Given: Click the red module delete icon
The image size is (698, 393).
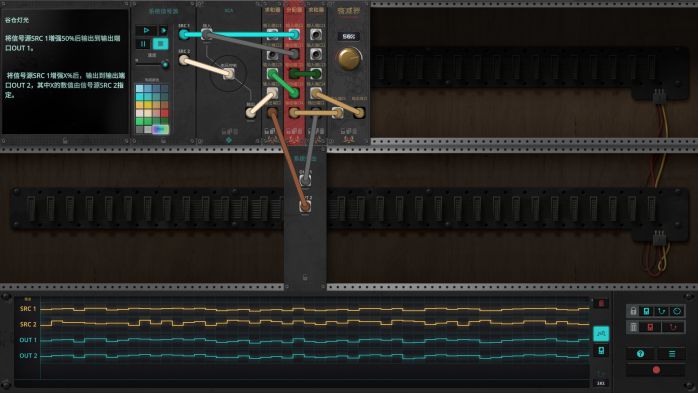Looking at the screenshot, I should coord(650,327).
